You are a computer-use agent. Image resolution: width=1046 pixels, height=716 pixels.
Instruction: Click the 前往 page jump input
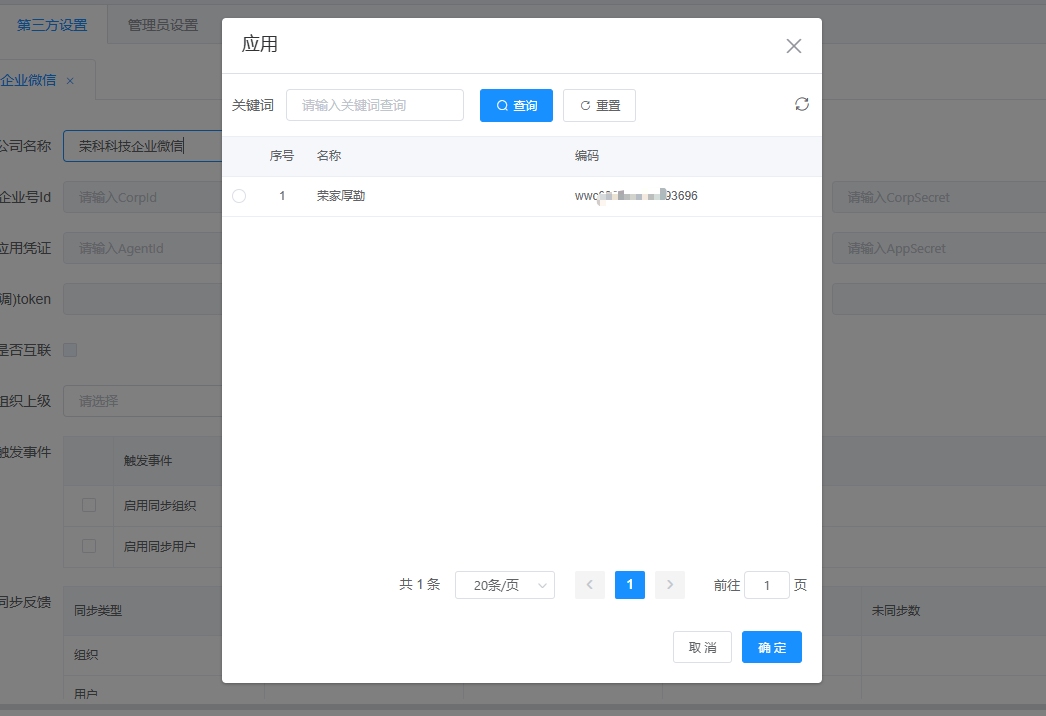tap(767, 585)
